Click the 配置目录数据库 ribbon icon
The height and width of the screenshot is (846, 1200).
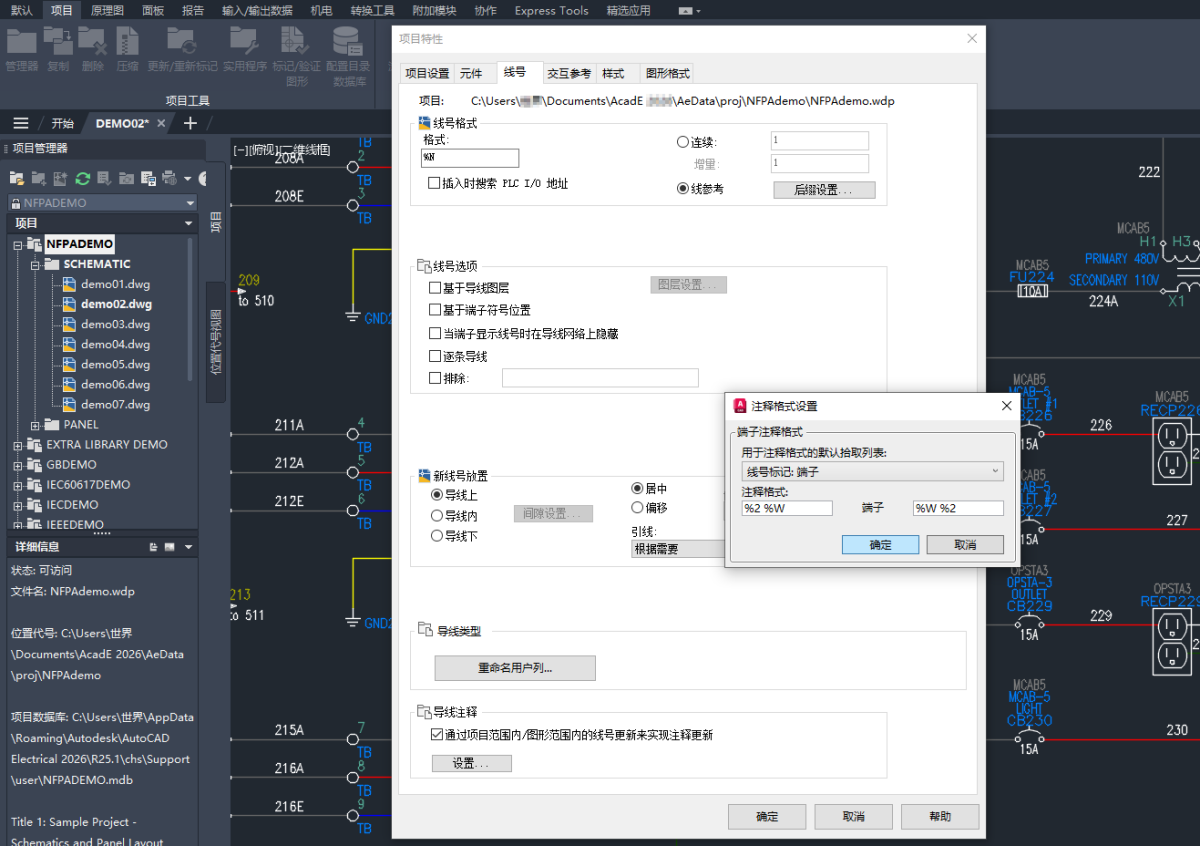coord(347,41)
